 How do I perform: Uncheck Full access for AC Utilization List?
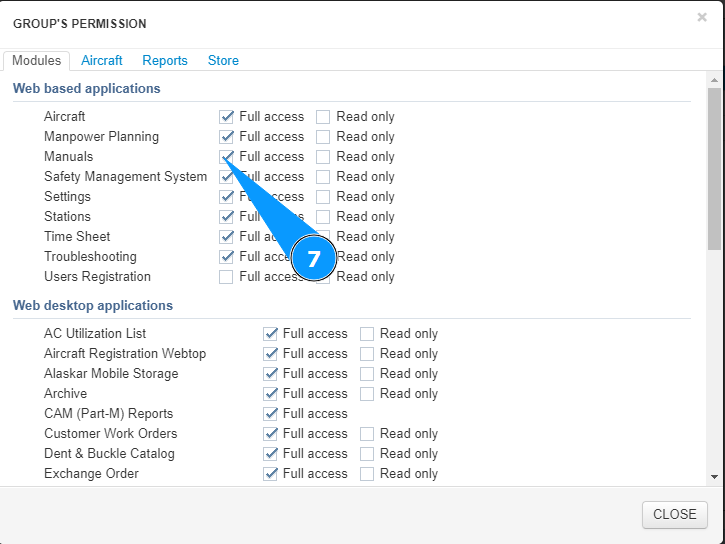click(270, 334)
